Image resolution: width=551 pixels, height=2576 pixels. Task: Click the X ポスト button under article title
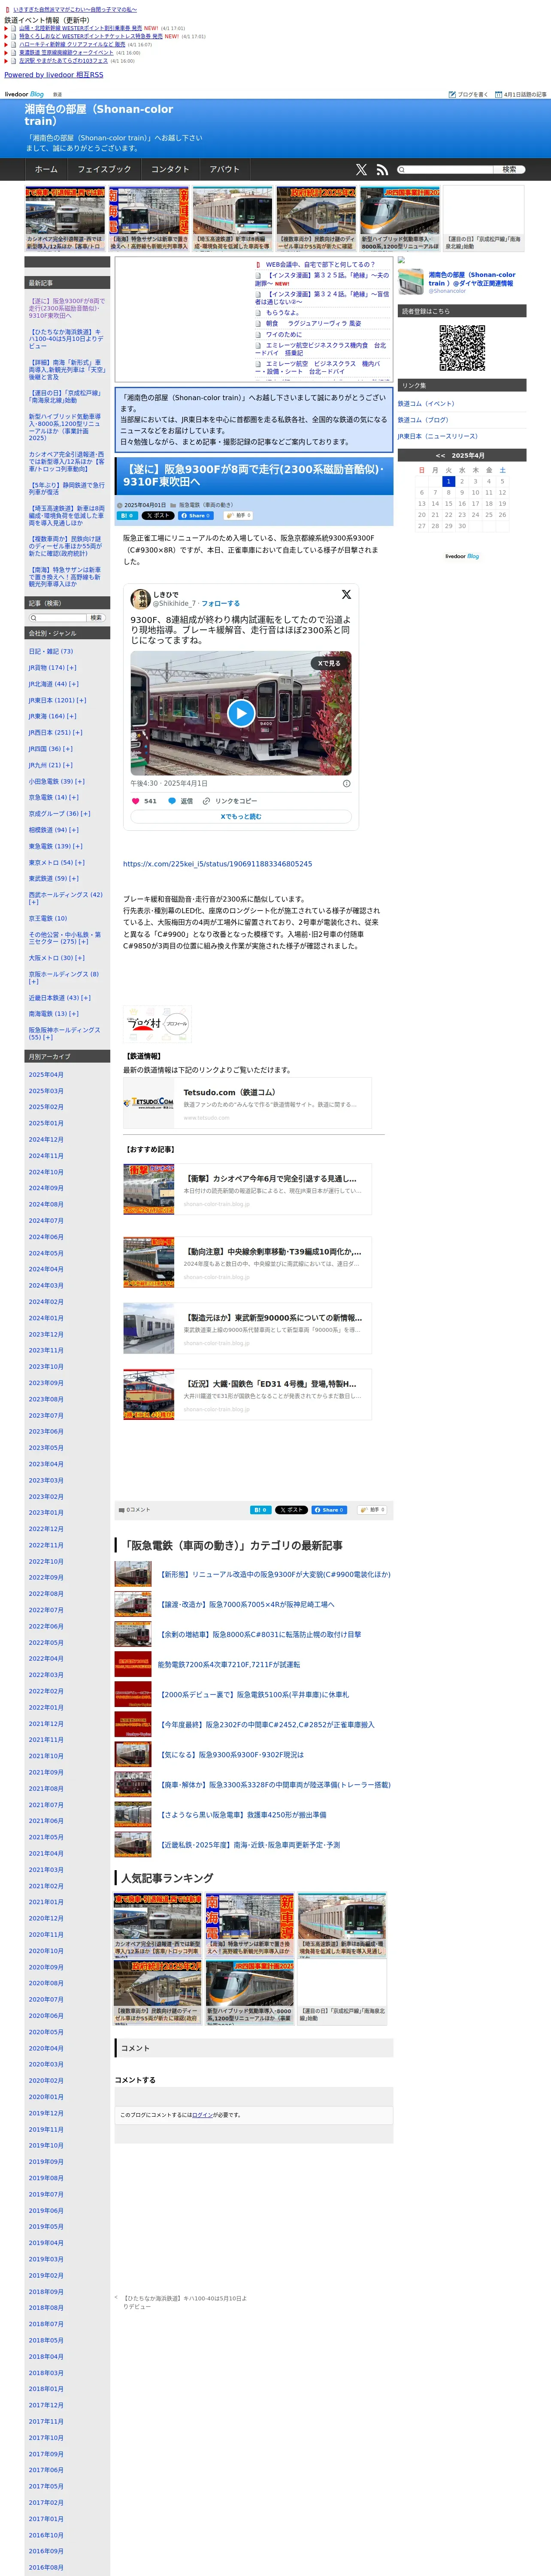tap(158, 516)
